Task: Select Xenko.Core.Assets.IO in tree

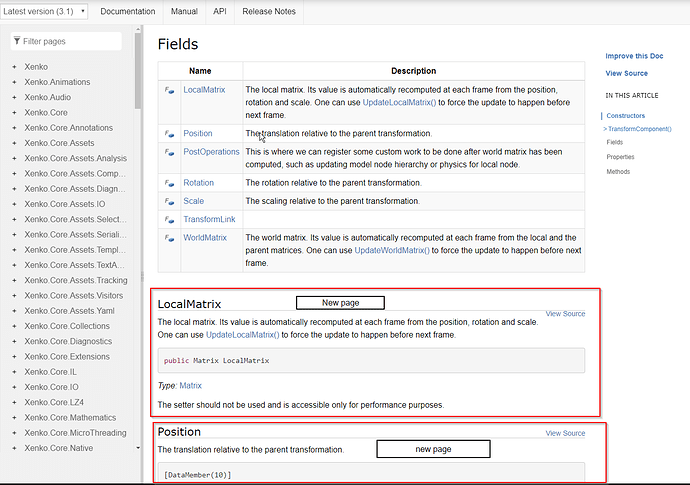Action: pos(65,204)
